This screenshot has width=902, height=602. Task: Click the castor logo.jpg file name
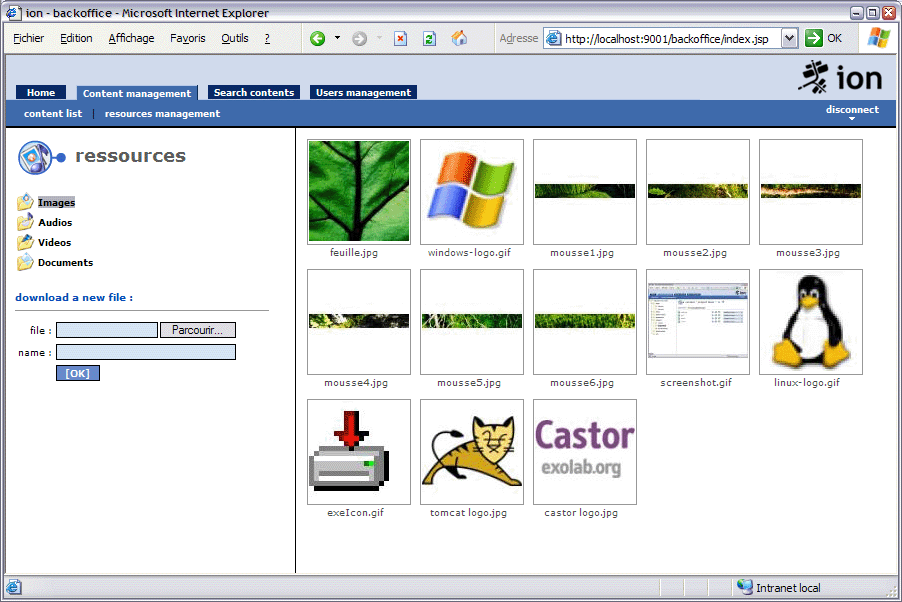[581, 512]
